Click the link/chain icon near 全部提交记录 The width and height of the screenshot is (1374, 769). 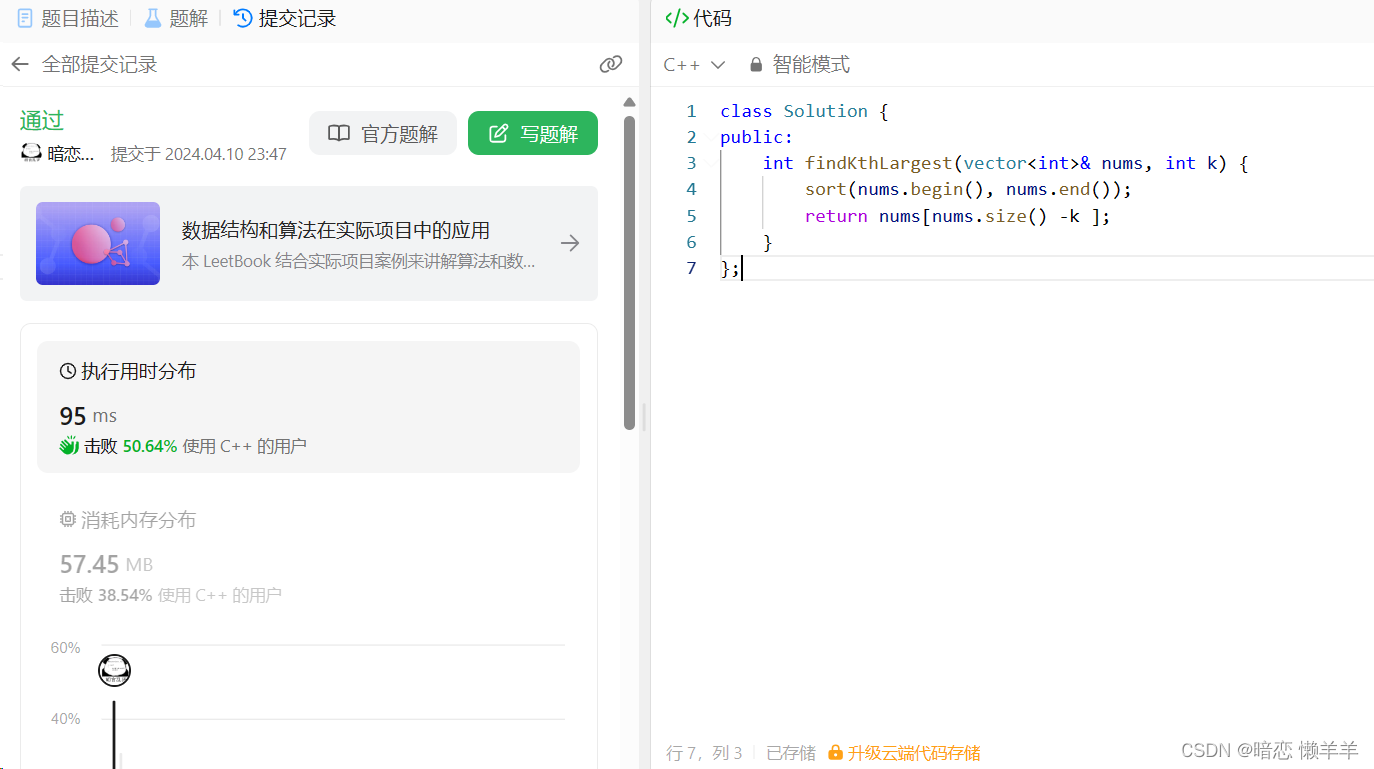tap(611, 64)
